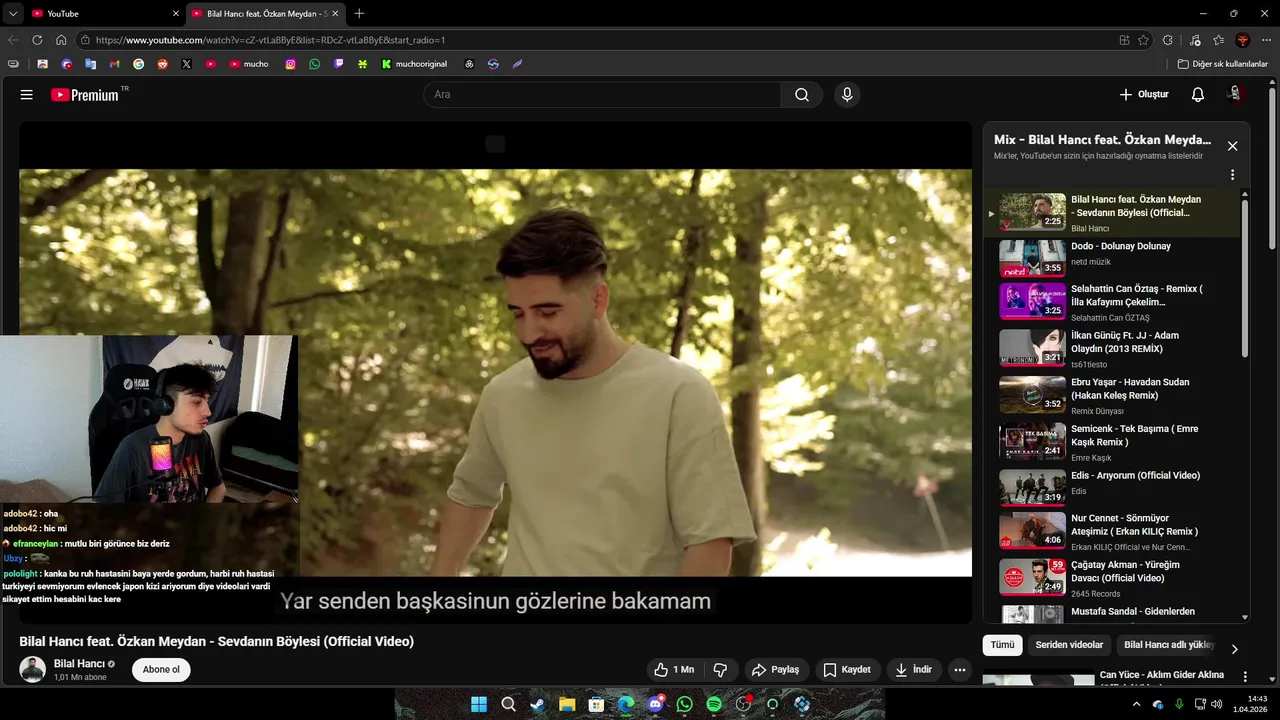The width and height of the screenshot is (1280, 720).
Task: Select the Tümü filter chip
Action: 1002,645
